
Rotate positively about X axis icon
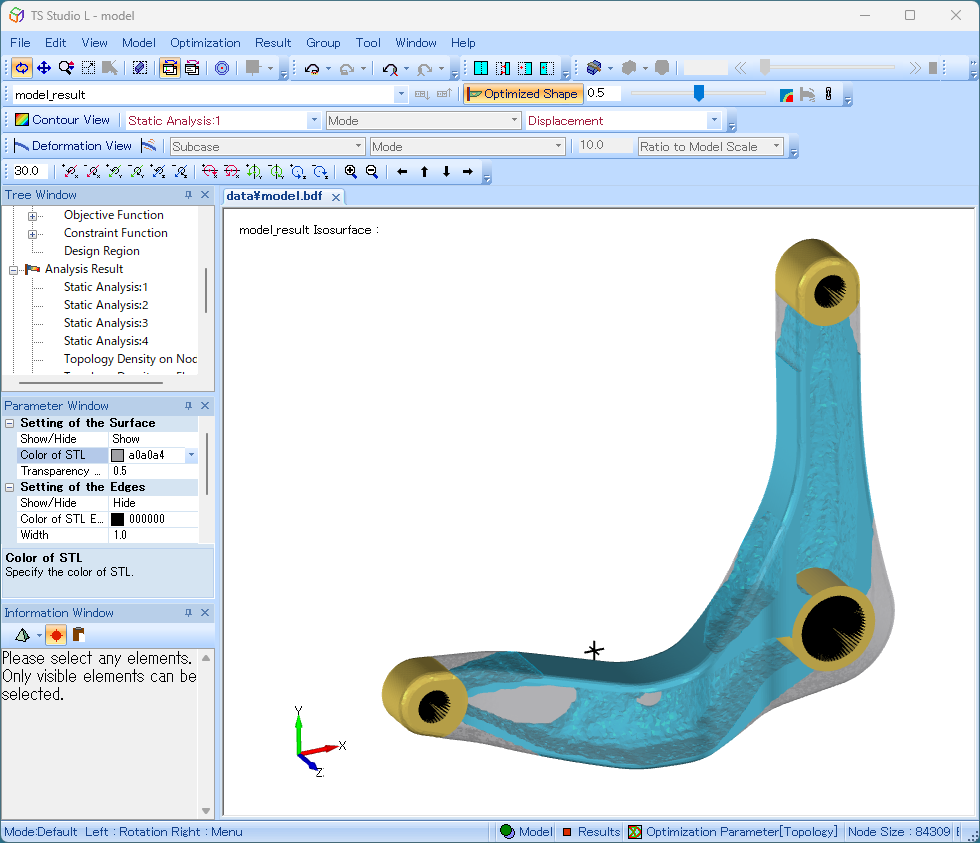70,171
